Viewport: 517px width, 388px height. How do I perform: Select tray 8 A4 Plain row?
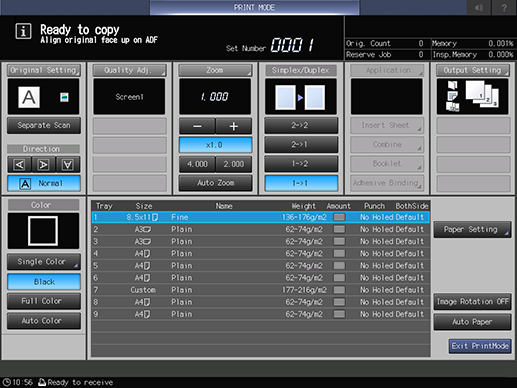[x=261, y=302]
